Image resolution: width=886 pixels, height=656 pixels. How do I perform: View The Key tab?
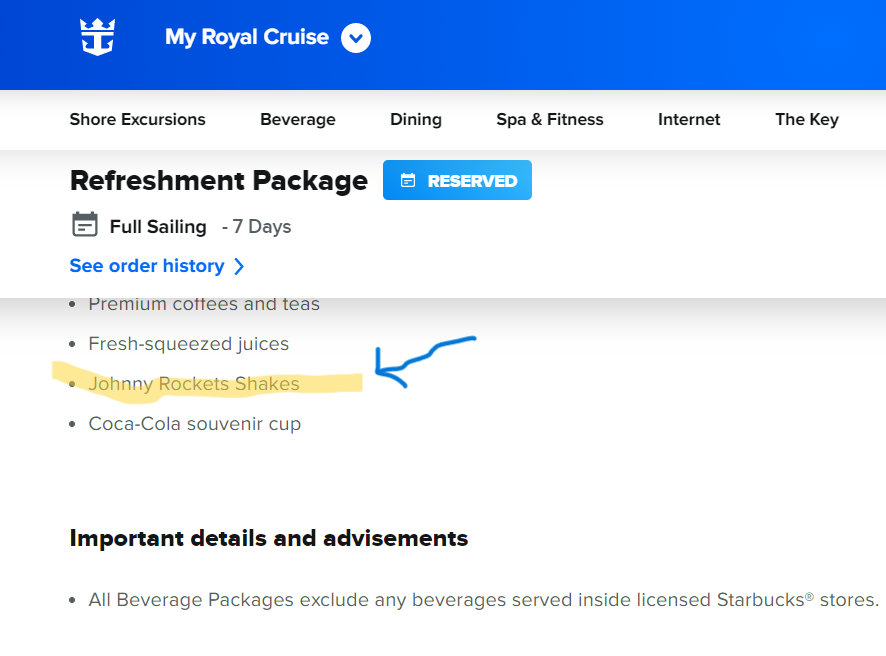(x=807, y=120)
